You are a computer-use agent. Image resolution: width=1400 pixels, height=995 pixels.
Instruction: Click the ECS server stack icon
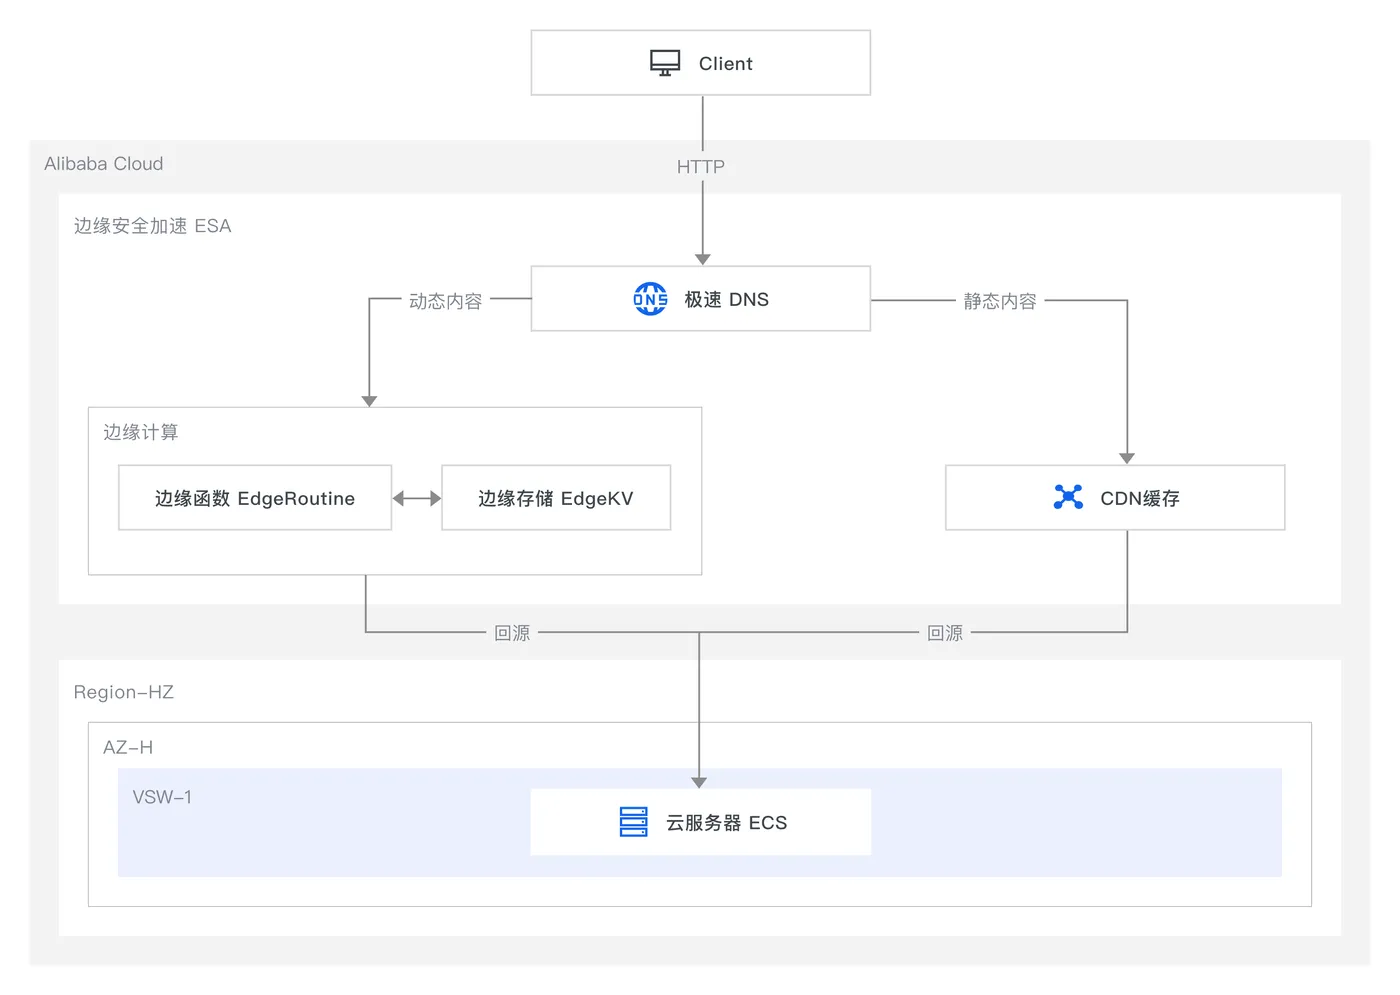pos(634,822)
